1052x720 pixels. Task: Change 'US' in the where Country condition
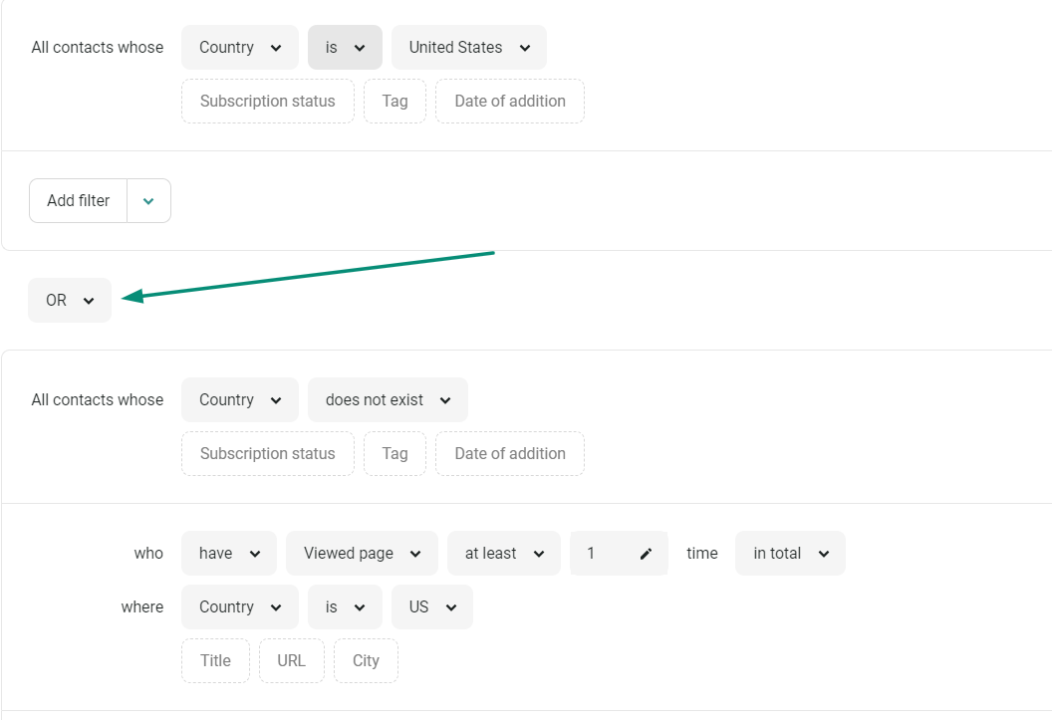pos(431,606)
